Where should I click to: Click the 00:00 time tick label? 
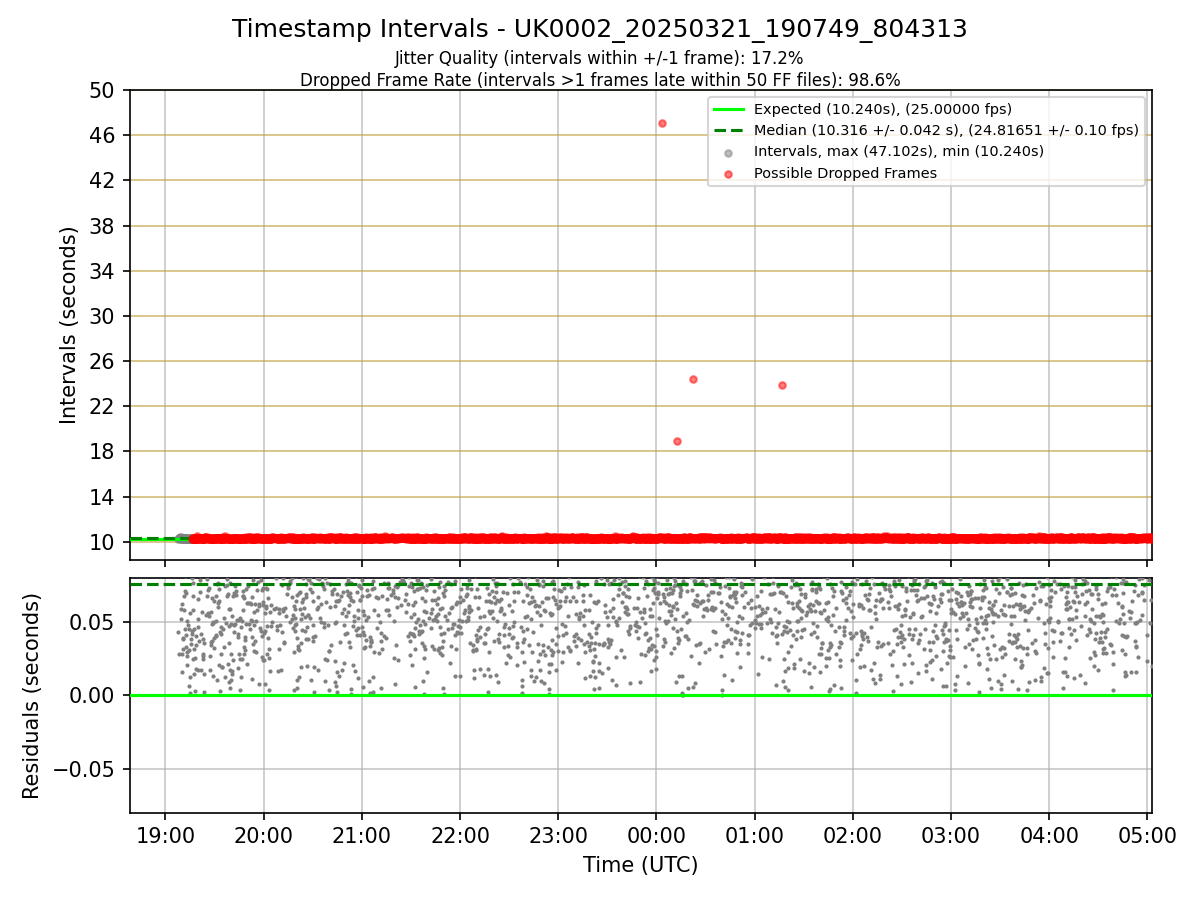point(656,836)
